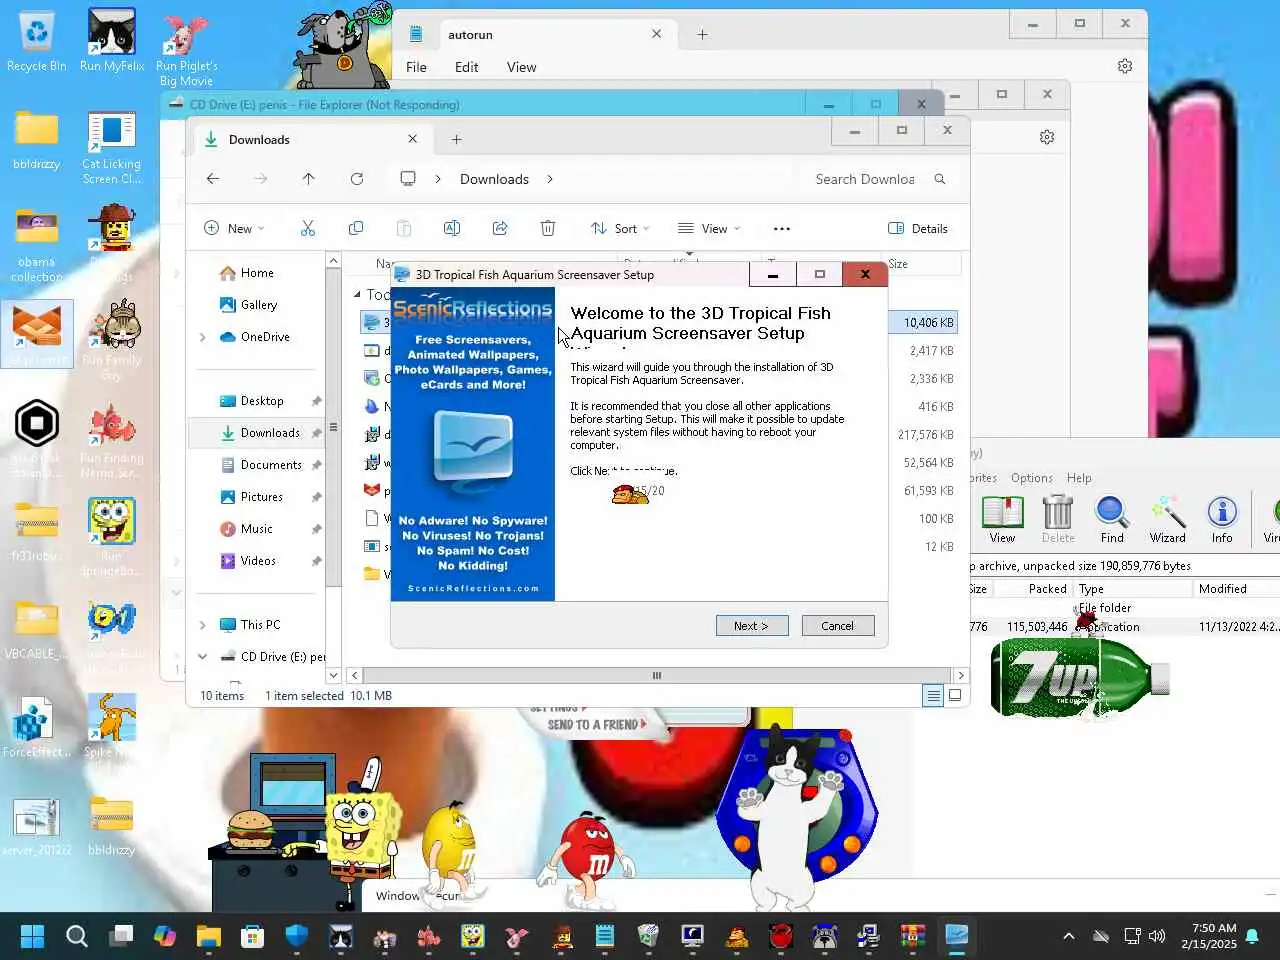The width and height of the screenshot is (1280, 960).
Task: Click the Info icon in archive toolbar
Action: 1222,519
